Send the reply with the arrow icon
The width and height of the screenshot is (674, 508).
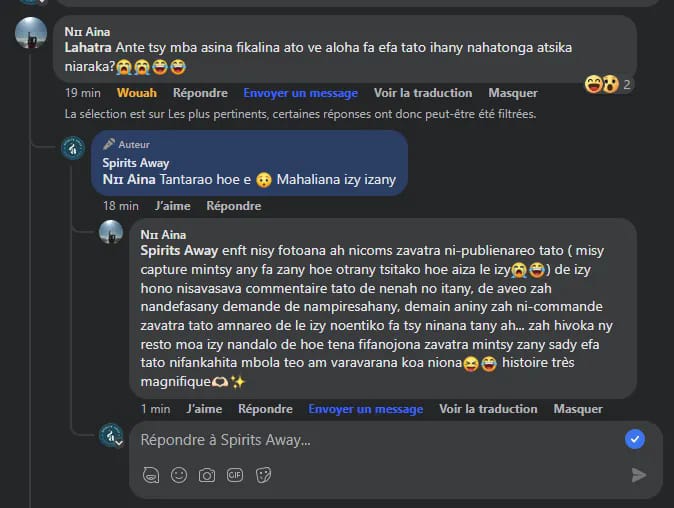tap(639, 475)
